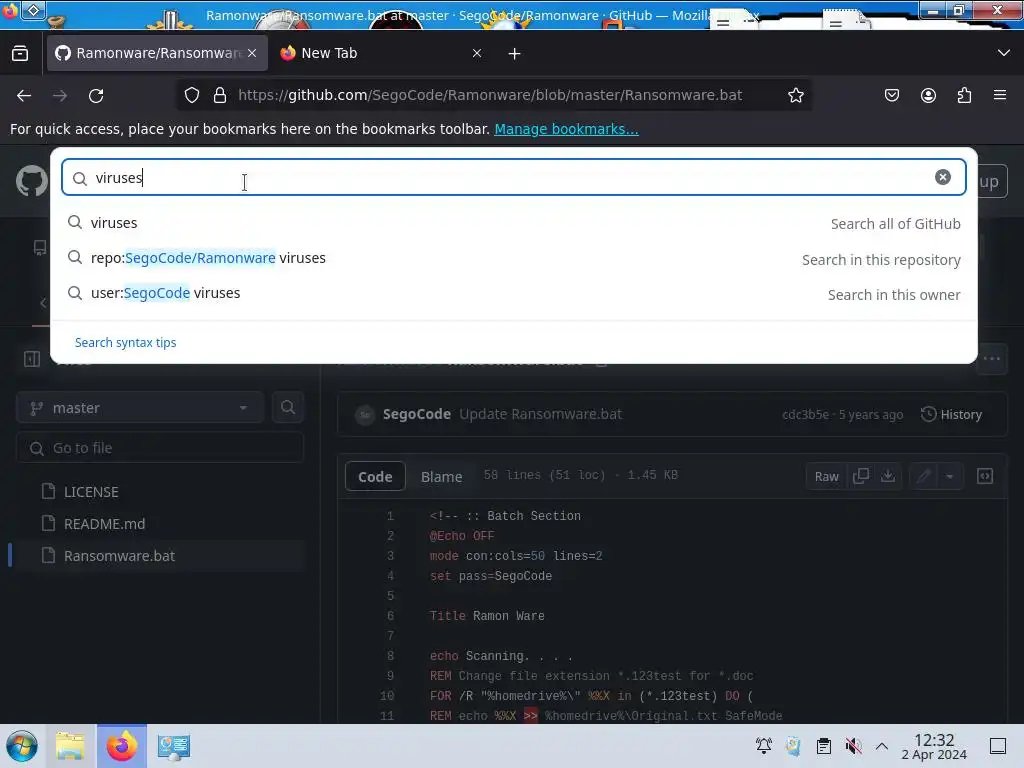Open the tracking protection shield icon

click(192, 95)
